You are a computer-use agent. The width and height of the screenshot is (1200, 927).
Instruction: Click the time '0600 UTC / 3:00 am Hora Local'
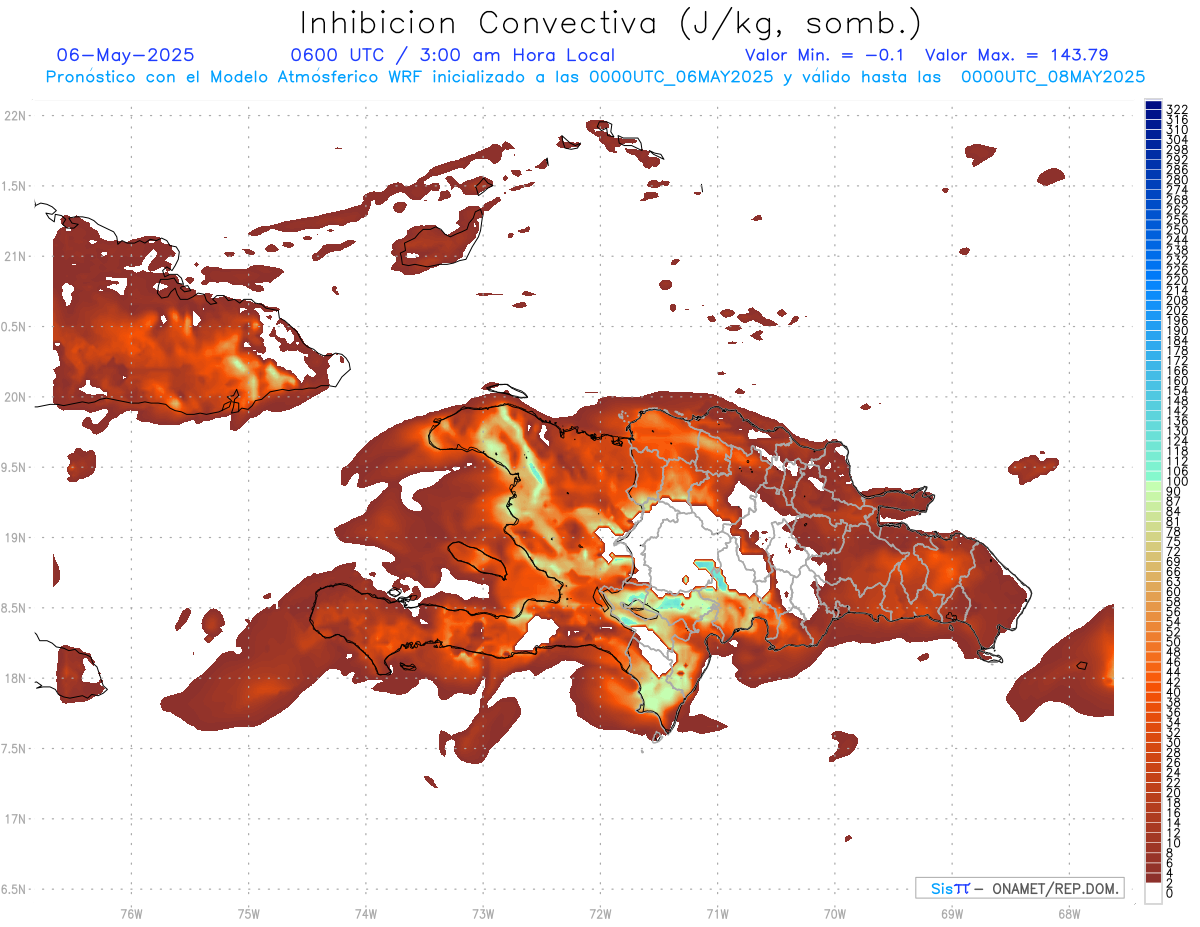(452, 55)
